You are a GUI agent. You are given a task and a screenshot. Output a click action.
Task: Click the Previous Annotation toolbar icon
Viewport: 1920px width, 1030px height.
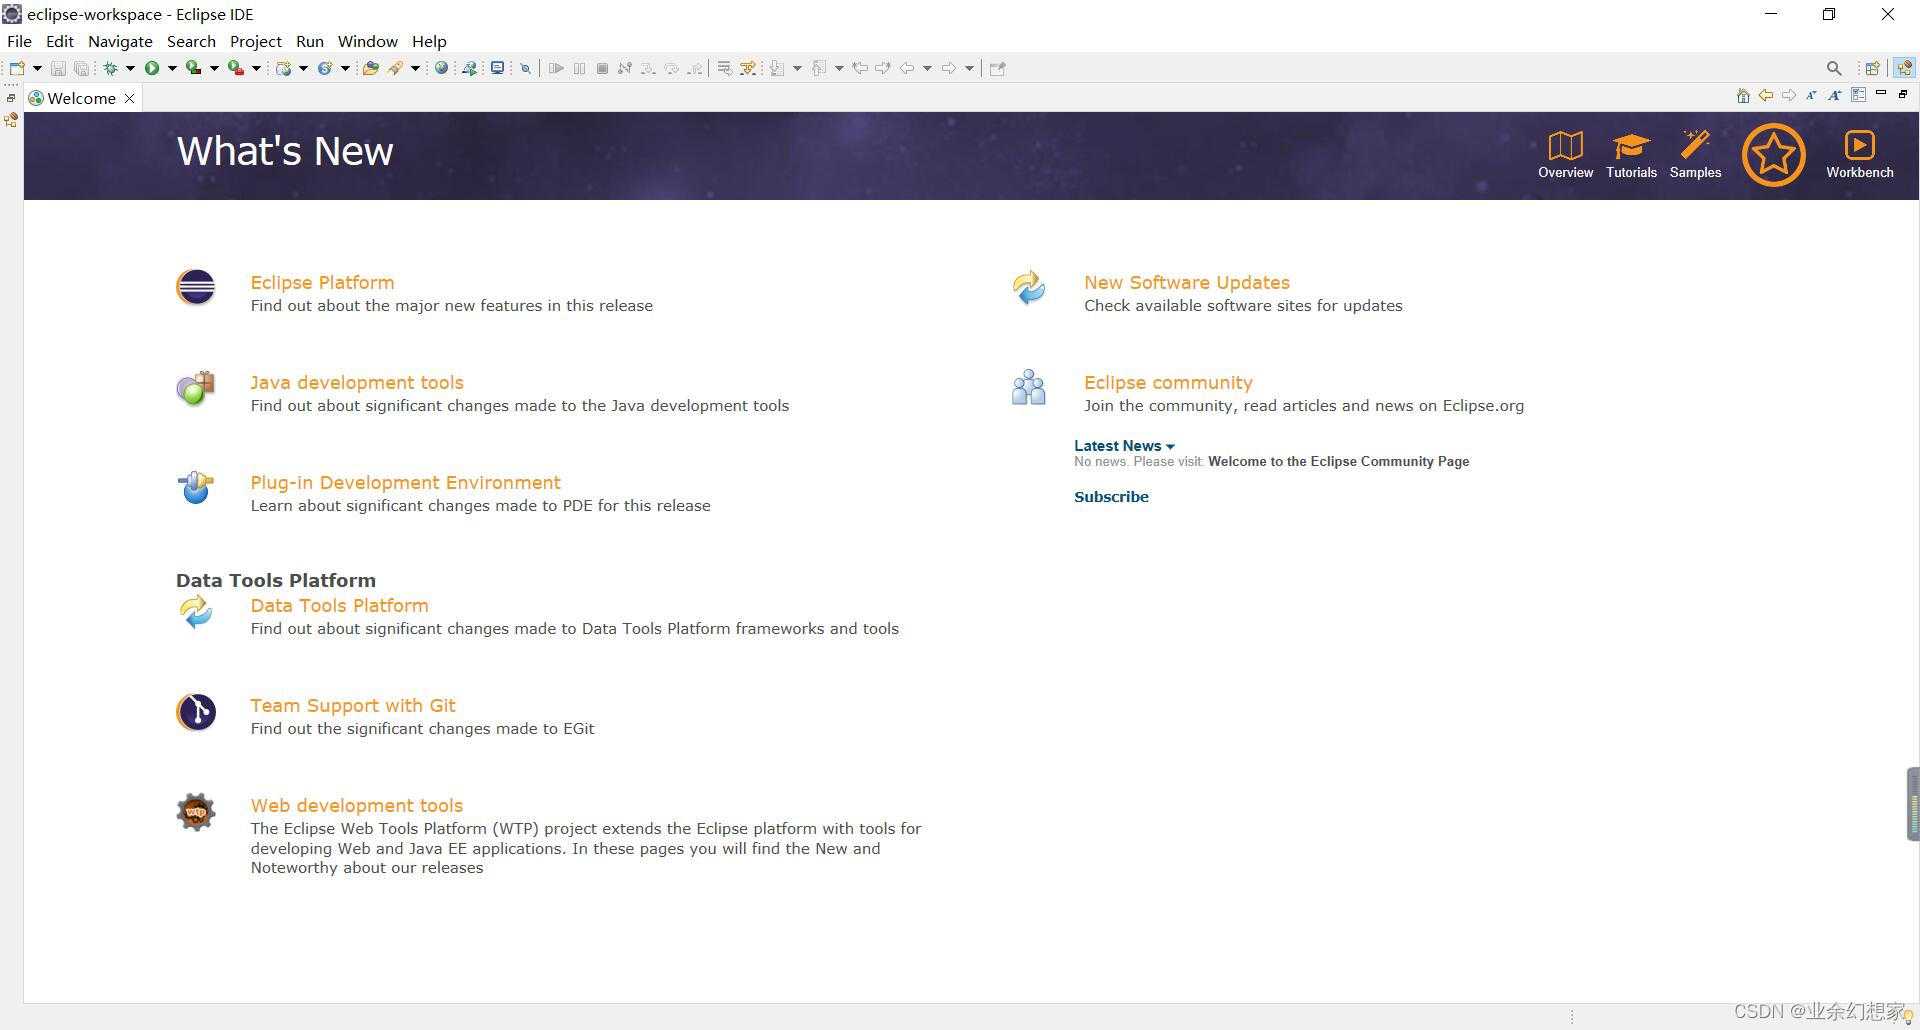[819, 68]
